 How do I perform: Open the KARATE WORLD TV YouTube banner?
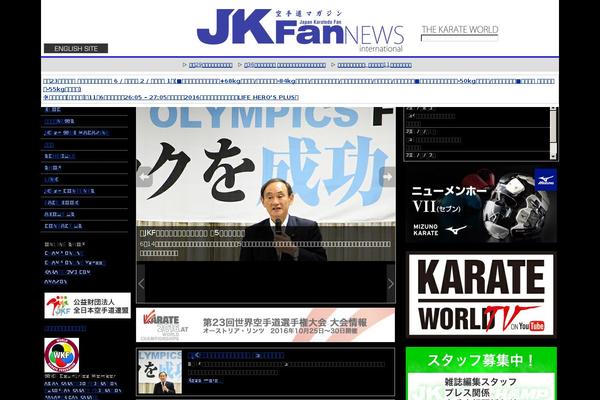coord(481,295)
